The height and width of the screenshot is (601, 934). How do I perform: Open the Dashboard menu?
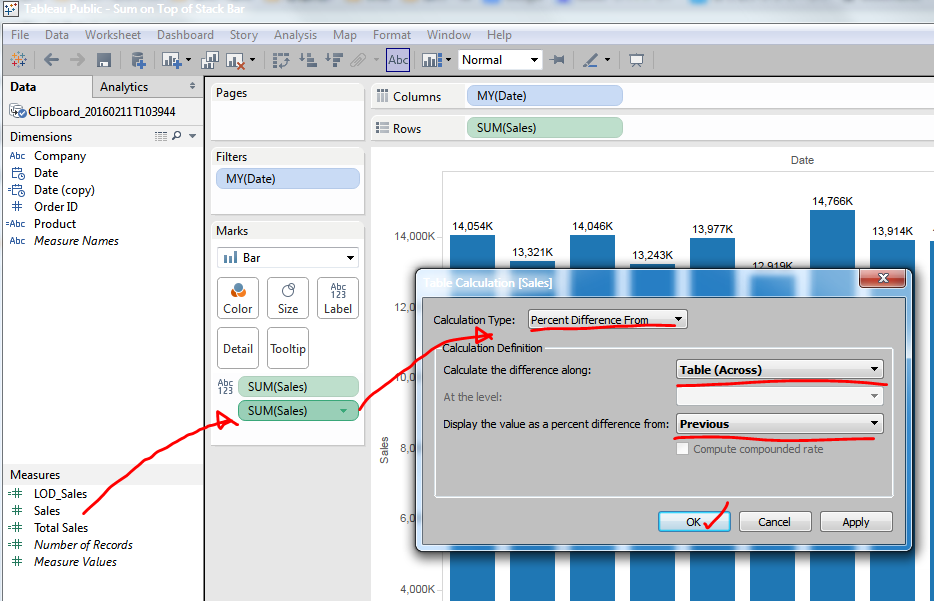(185, 35)
